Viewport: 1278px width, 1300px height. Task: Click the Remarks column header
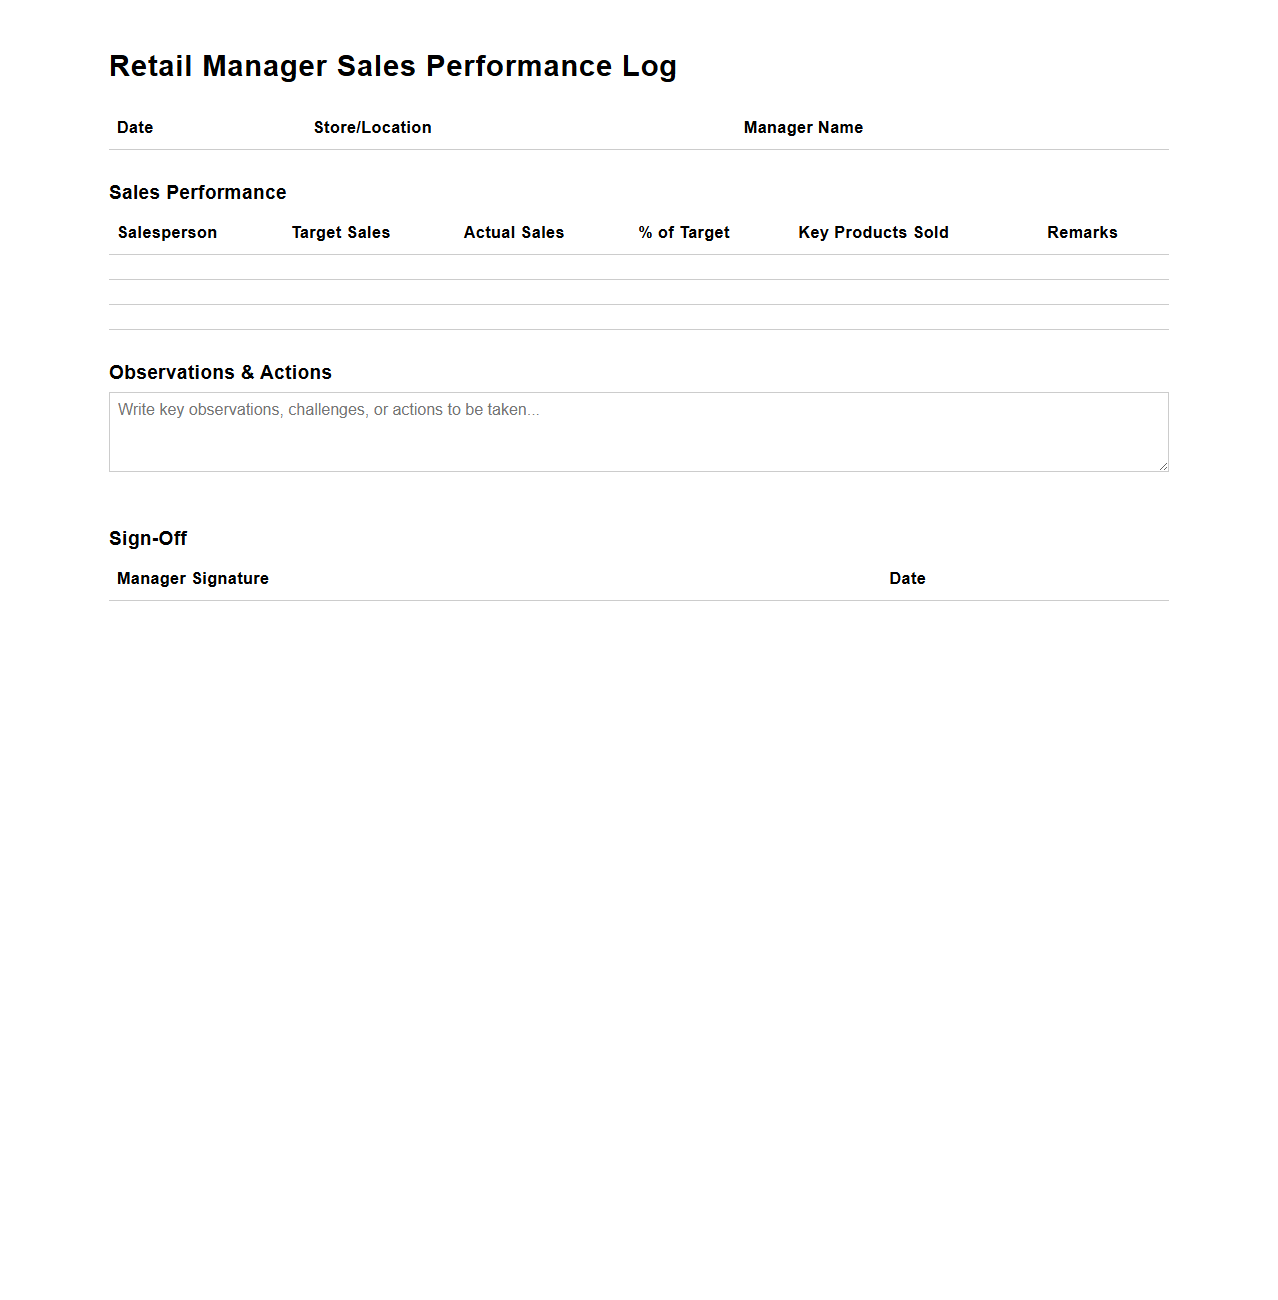pos(1082,232)
